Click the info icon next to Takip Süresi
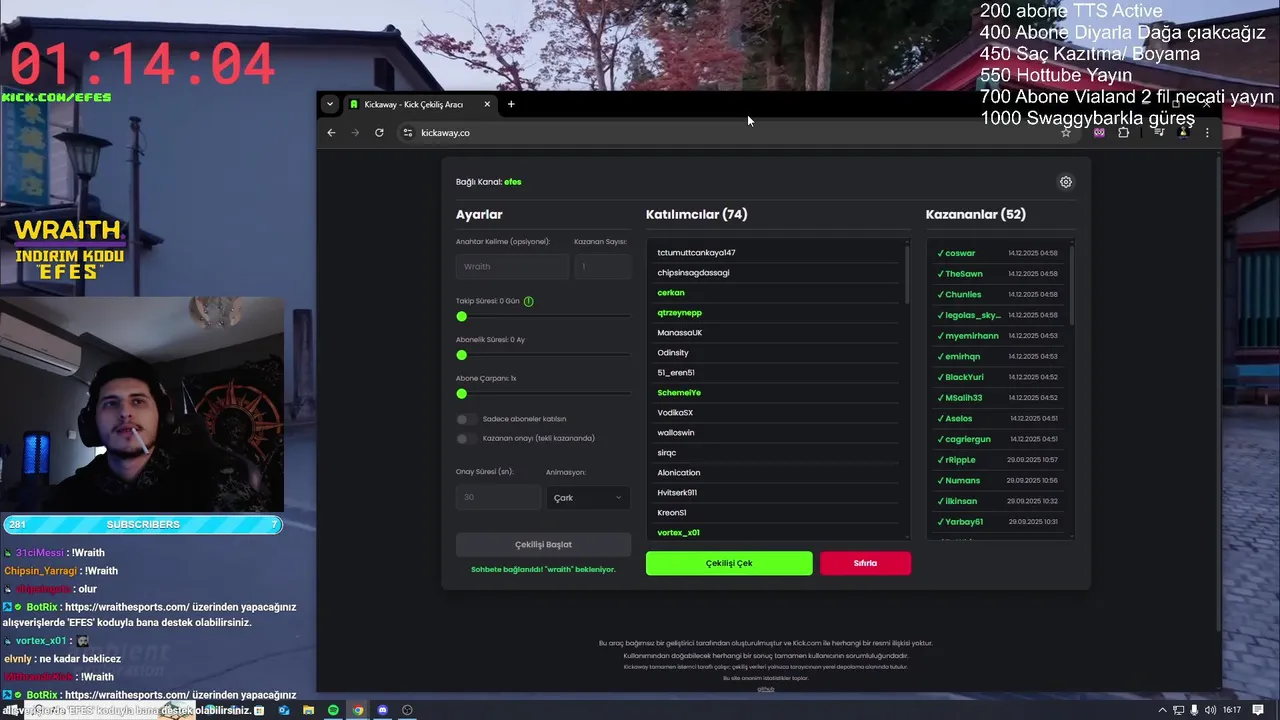This screenshot has width=1280, height=720. [529, 301]
